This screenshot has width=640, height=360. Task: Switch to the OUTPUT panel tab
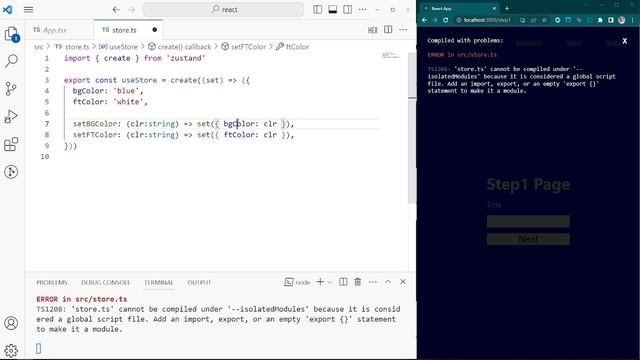[x=199, y=282]
